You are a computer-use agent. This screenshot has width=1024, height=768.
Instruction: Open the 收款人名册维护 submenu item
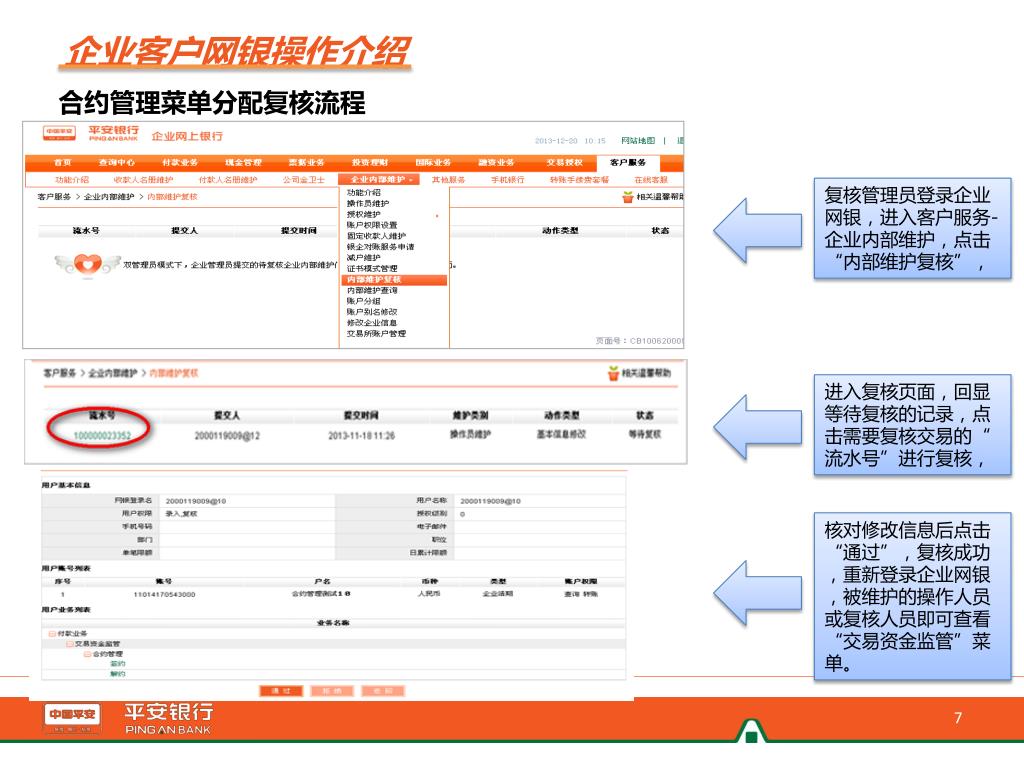pos(144,180)
